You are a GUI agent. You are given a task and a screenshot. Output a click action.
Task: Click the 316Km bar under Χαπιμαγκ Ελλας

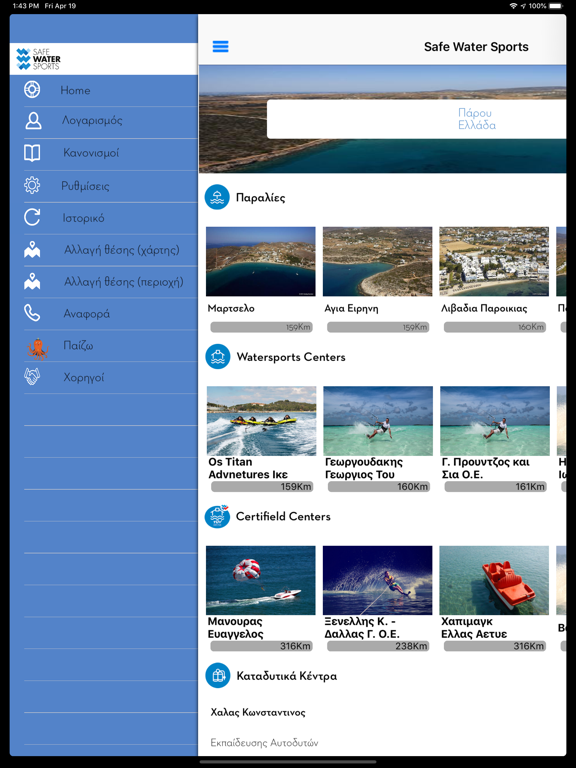pos(495,646)
